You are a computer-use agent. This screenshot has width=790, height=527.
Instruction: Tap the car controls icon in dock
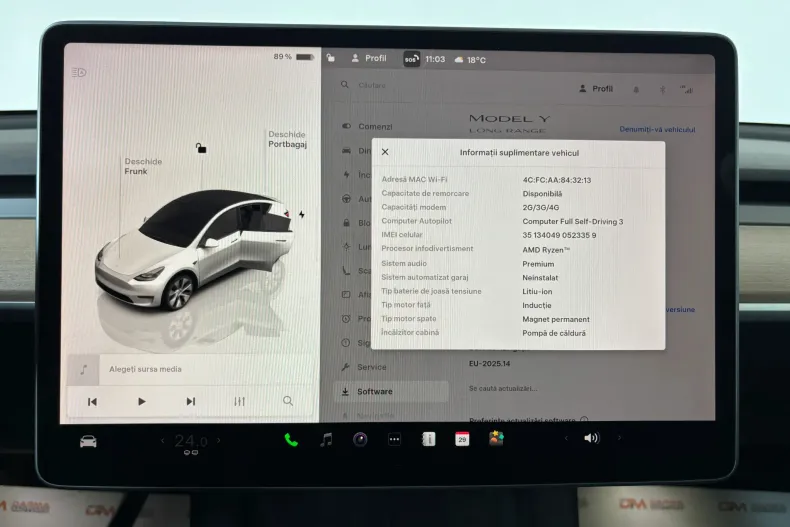[88, 442]
